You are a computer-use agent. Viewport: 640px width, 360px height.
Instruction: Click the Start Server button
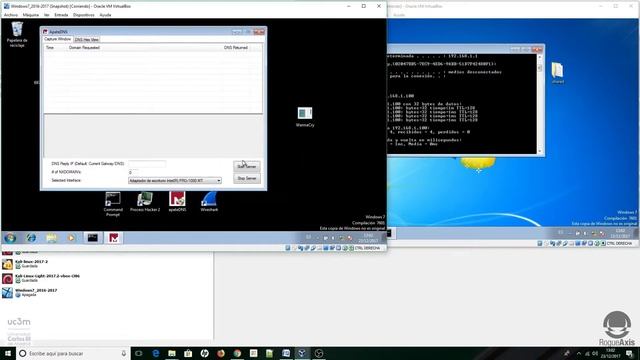pyautogui.click(x=247, y=166)
